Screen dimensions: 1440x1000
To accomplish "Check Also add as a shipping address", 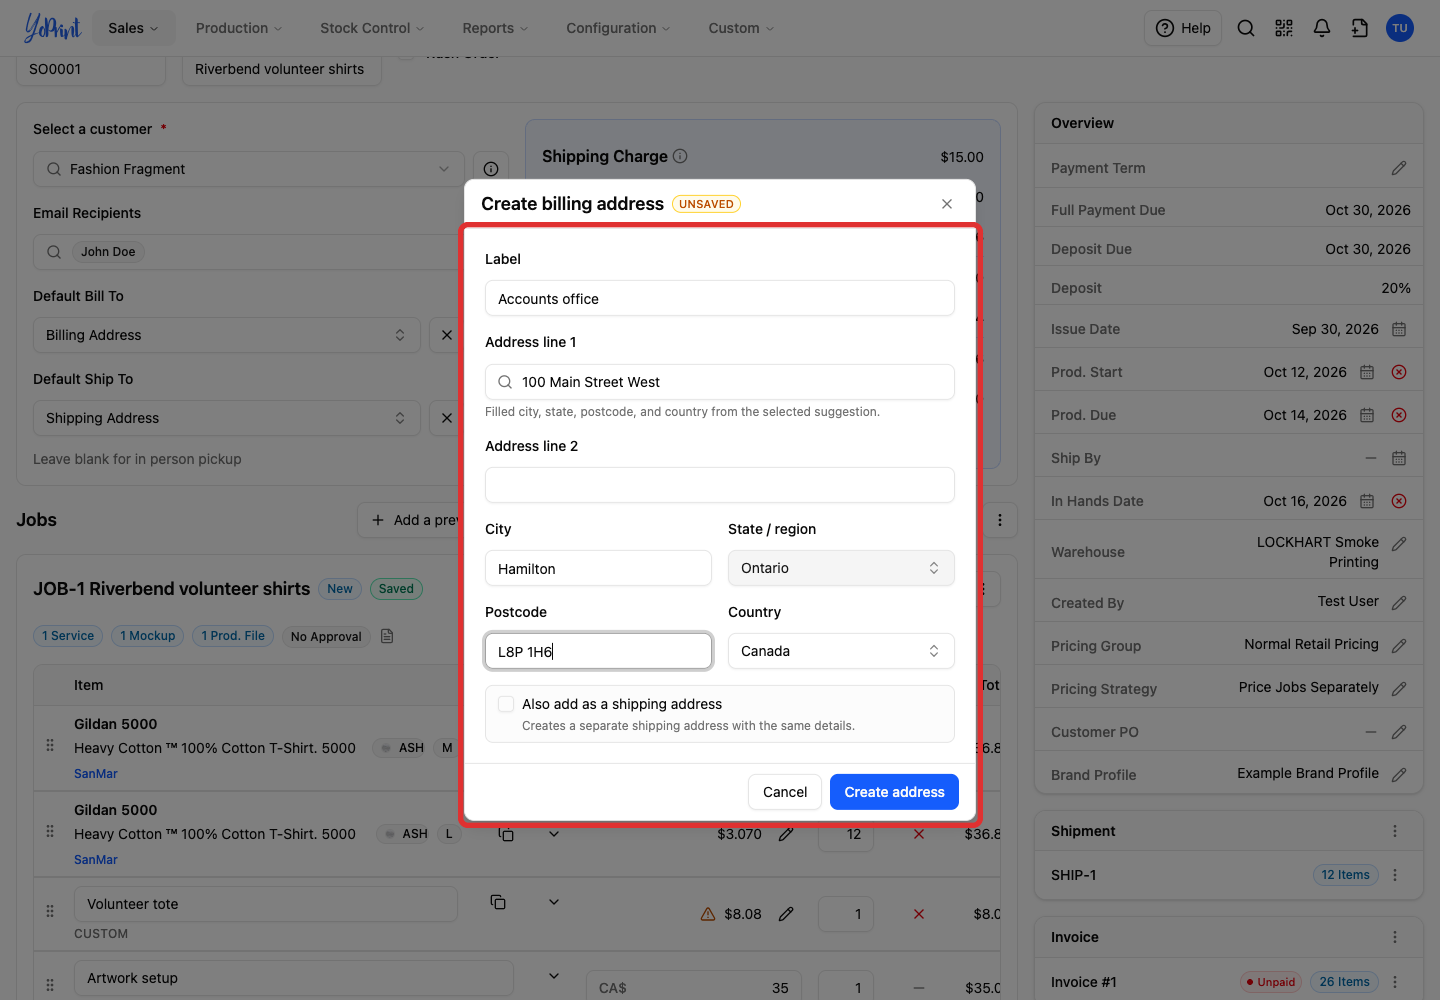I will tap(506, 704).
